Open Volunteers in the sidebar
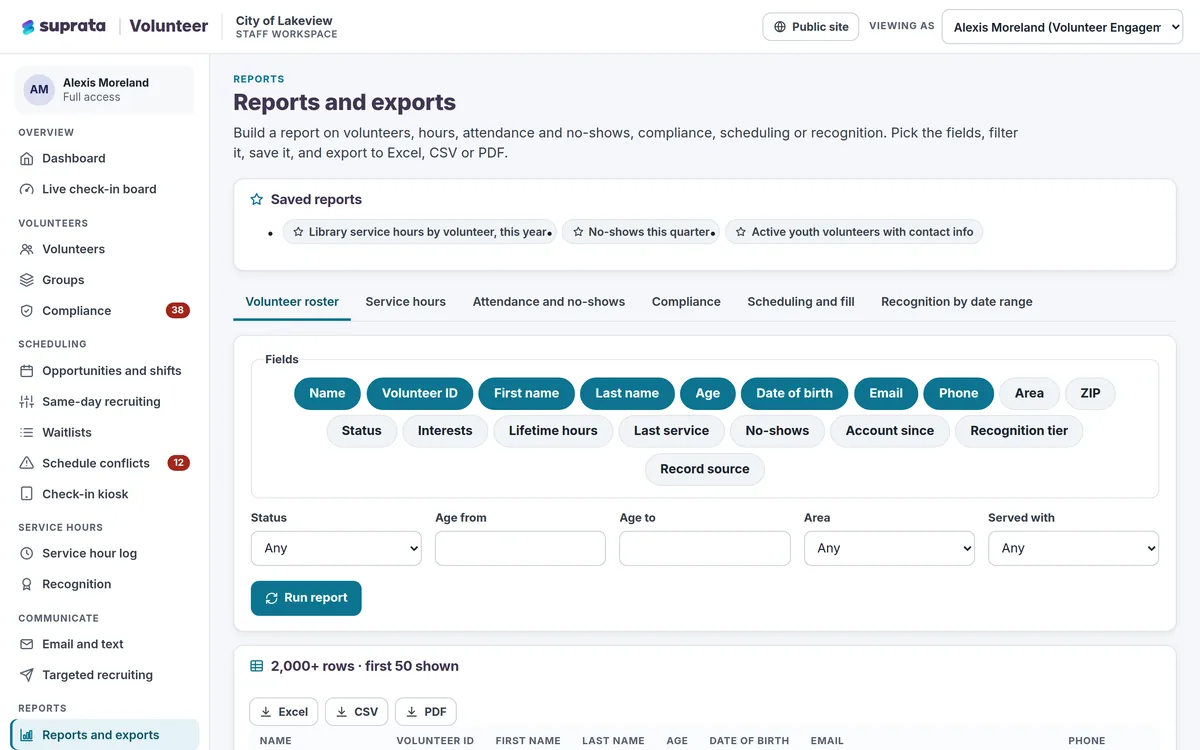The width and height of the screenshot is (1200, 750). [x=105, y=249]
